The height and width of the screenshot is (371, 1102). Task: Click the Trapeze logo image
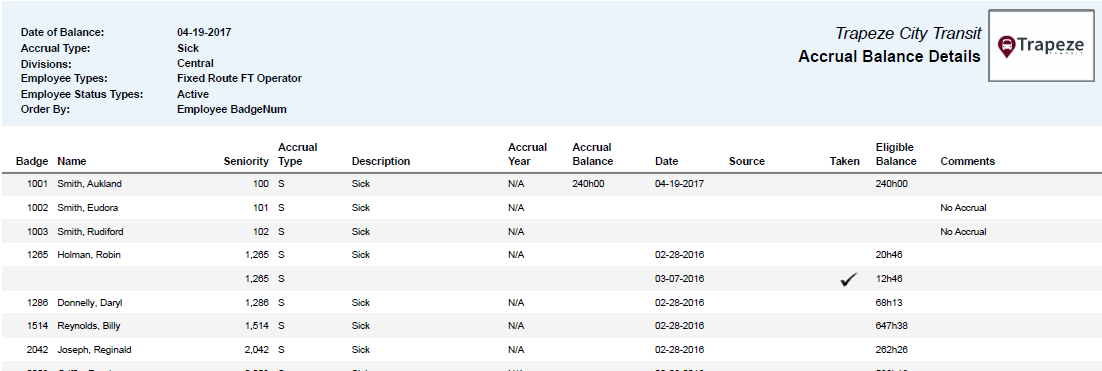click(x=1043, y=46)
